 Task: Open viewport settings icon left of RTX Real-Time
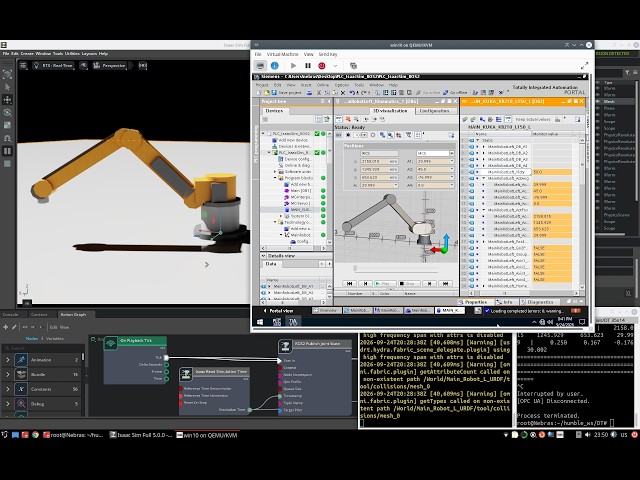click(x=23, y=65)
